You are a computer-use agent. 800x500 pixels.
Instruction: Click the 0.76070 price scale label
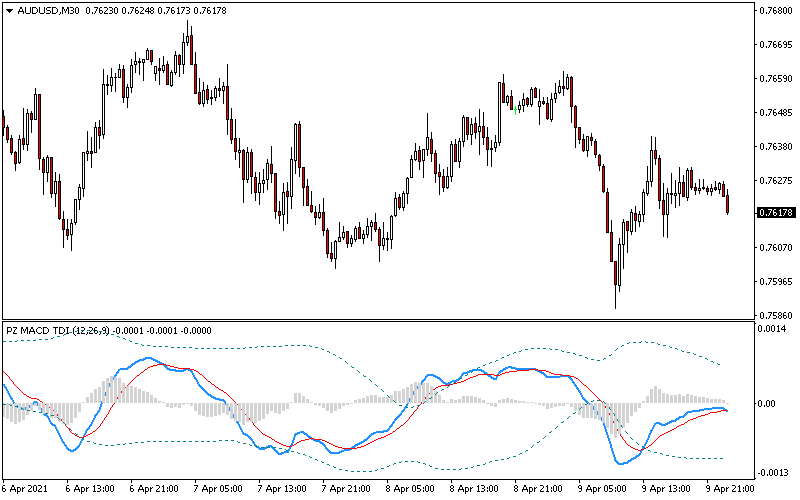775,247
